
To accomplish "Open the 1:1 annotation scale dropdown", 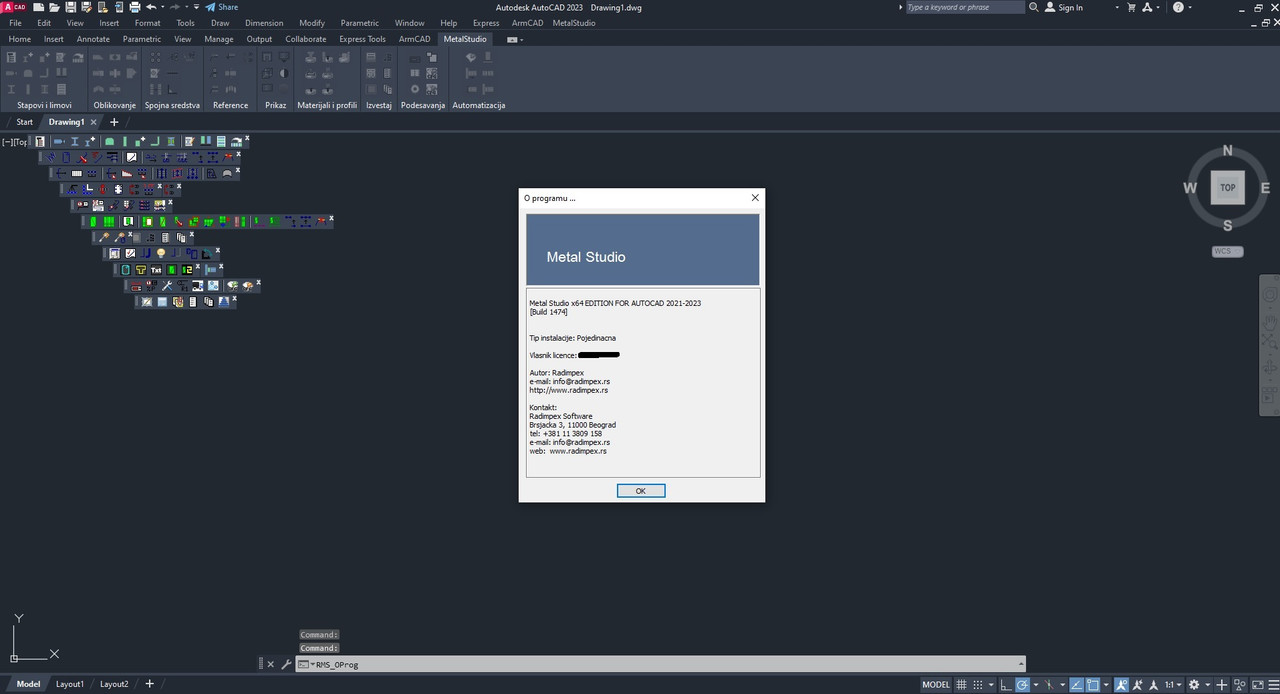I will coord(1173,684).
